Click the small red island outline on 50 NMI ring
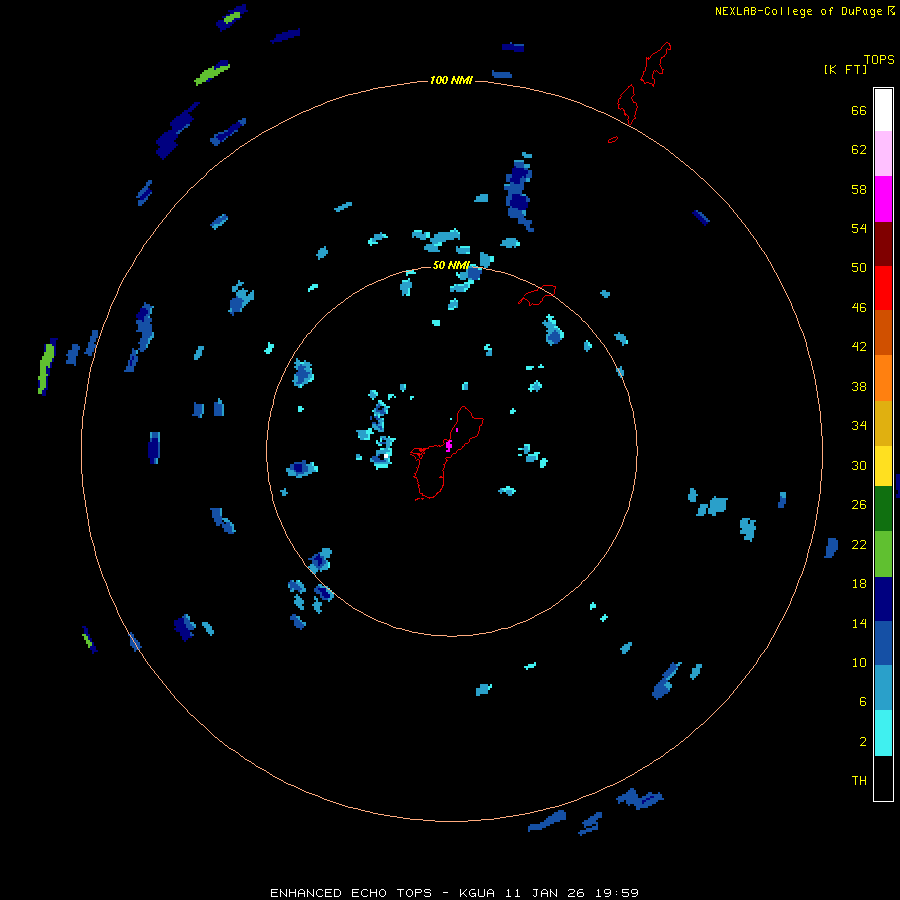 (537, 295)
